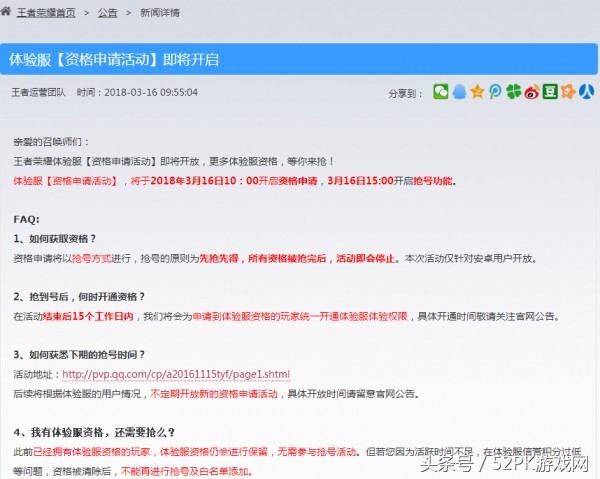
Task: Click red text 不定期开放新的资格申请活动
Action: point(214,394)
